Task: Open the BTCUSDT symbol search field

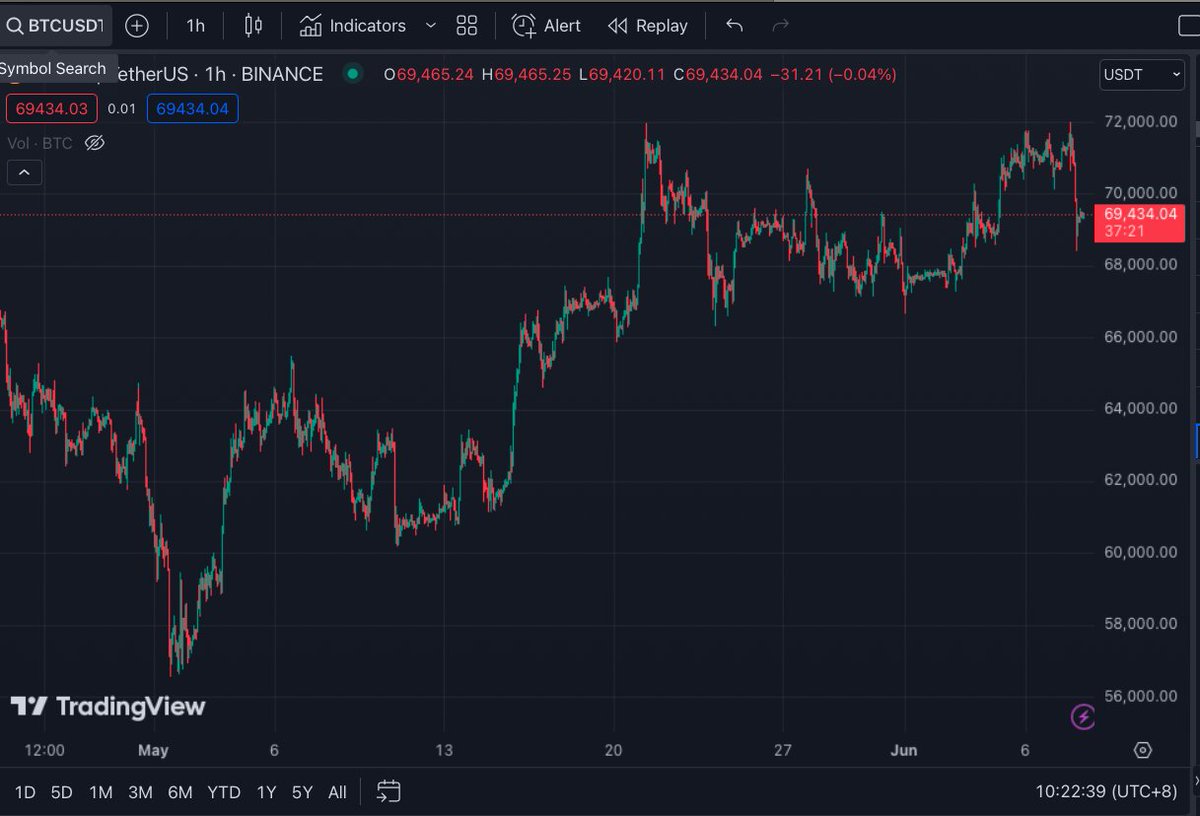Action: pos(56,26)
